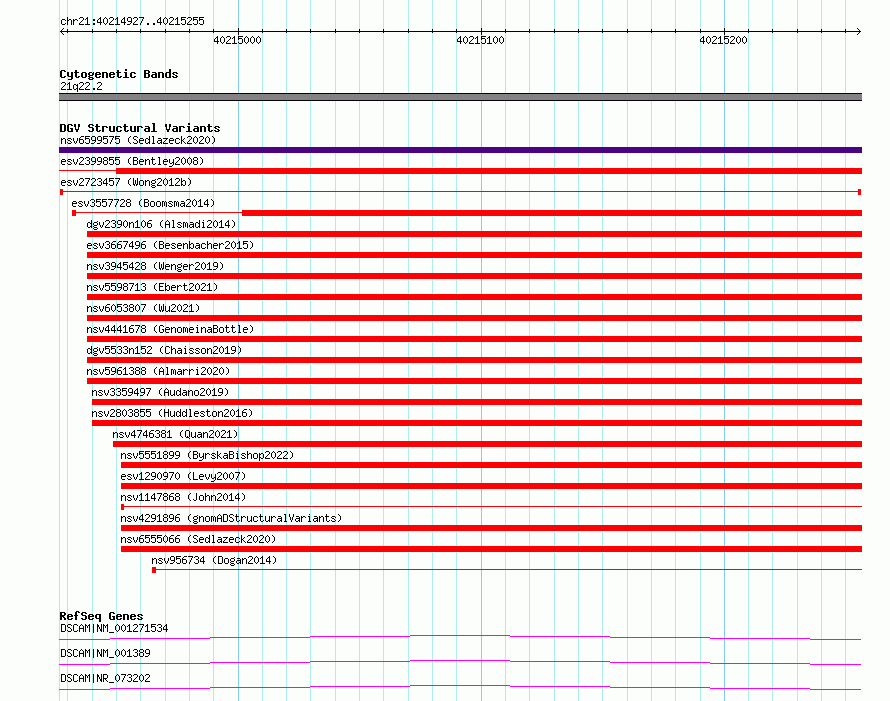Open variant esv2723457 (Wong2012b)
890x701 pixels.
(x=126, y=182)
